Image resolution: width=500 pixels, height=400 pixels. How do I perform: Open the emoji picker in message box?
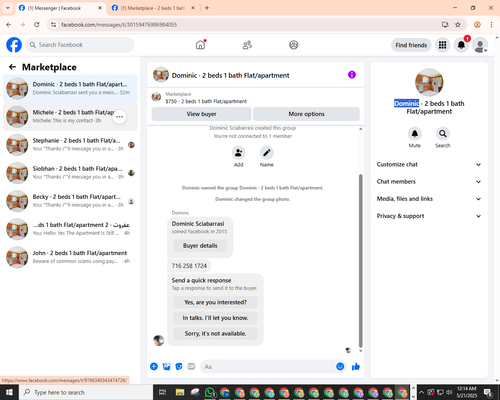tap(340, 367)
